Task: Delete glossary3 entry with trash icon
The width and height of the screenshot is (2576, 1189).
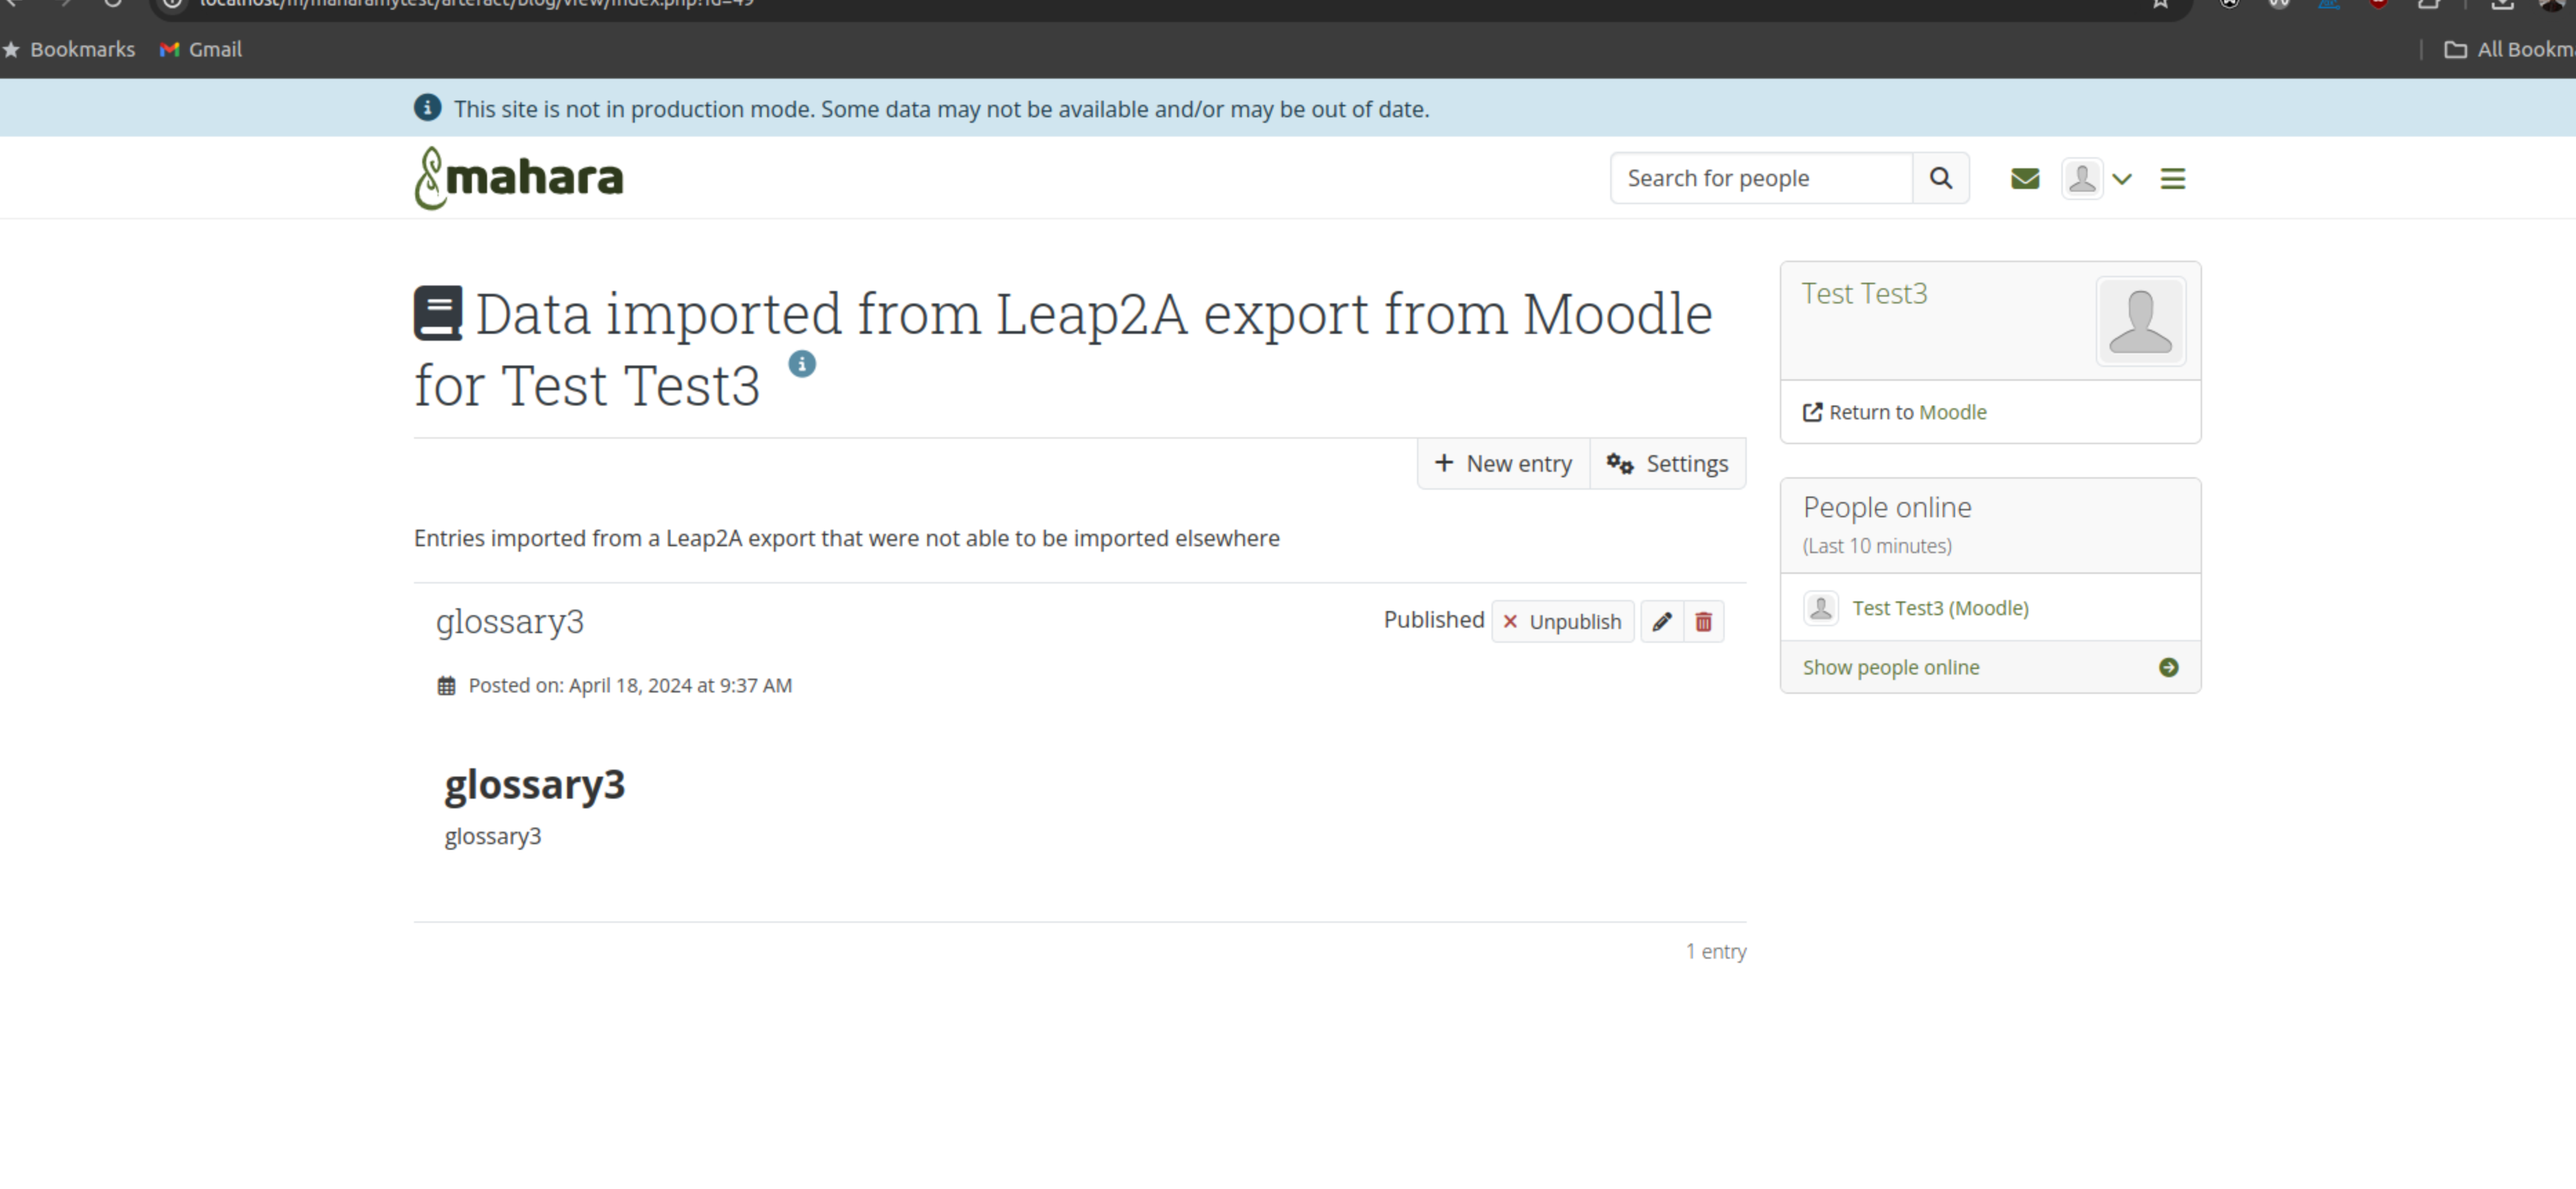Action: point(1704,622)
